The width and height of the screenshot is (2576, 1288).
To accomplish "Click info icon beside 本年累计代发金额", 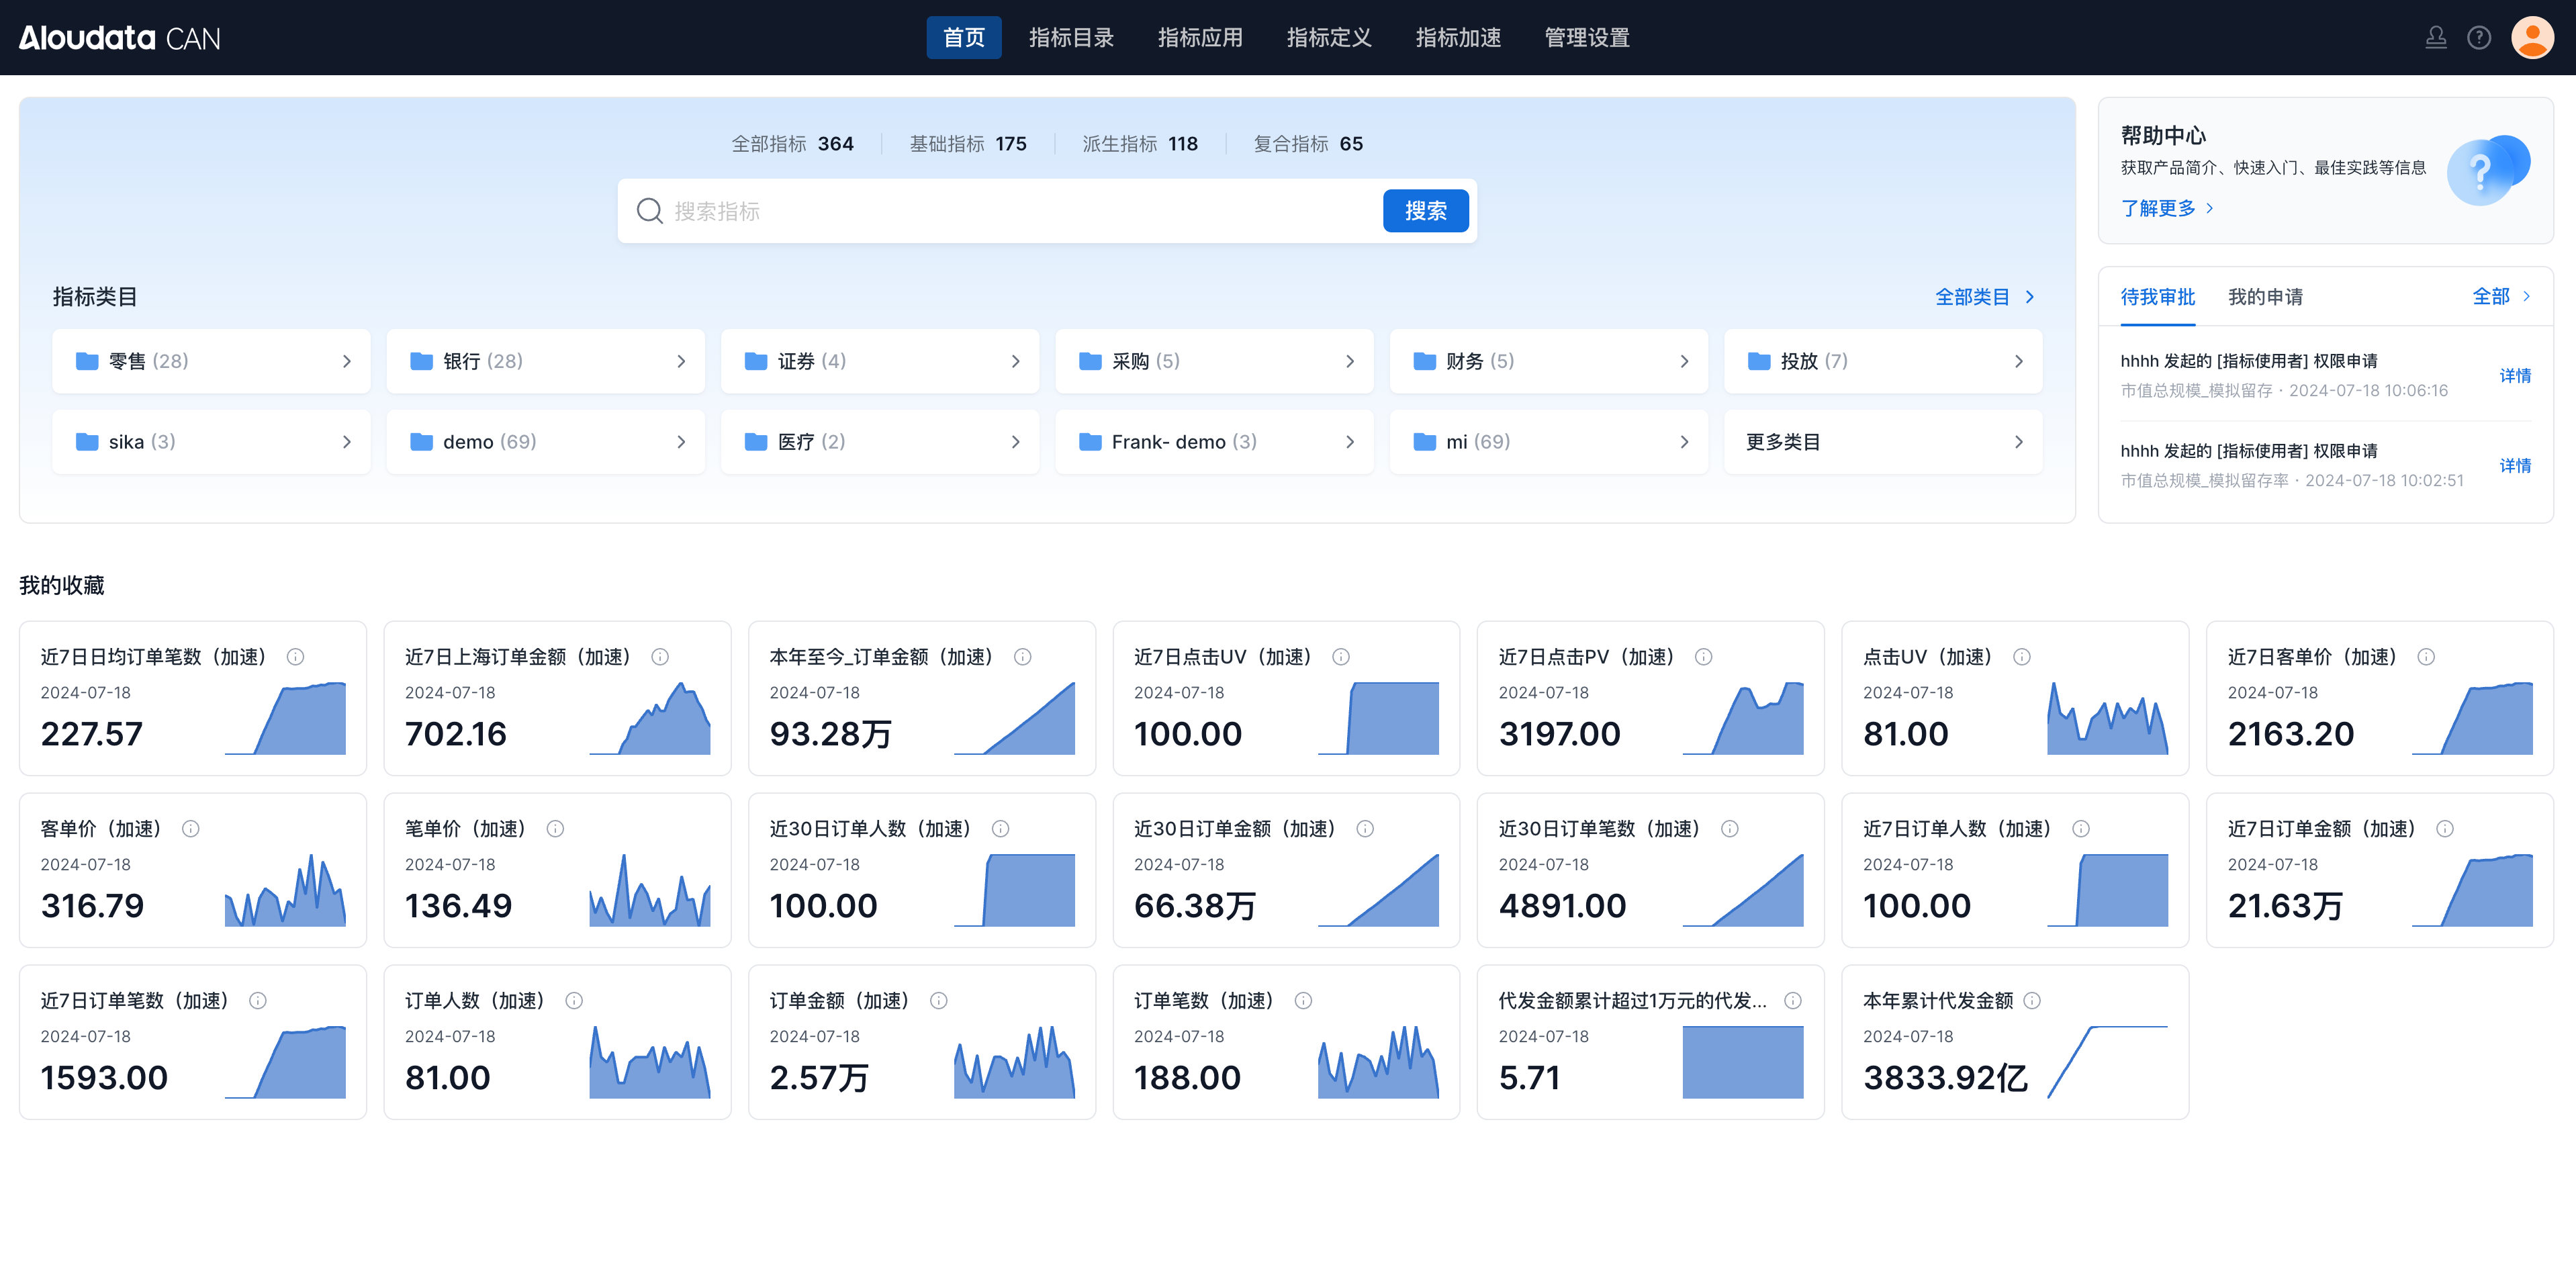I will point(2032,1001).
